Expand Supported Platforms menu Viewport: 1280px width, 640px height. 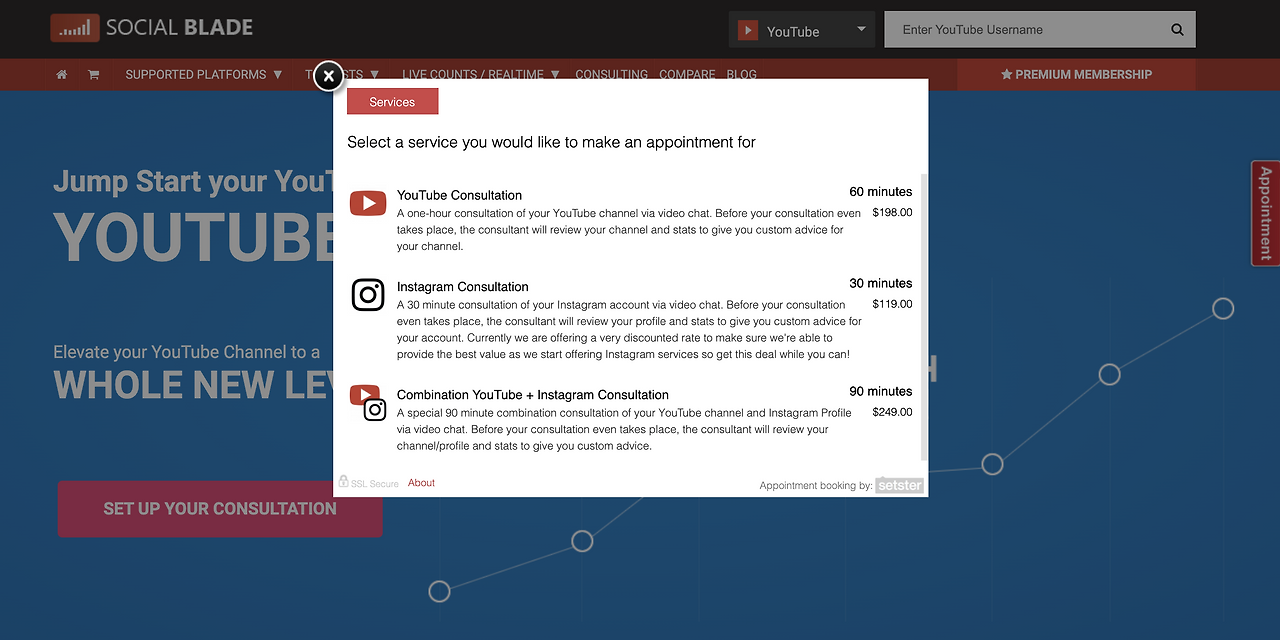tap(204, 74)
